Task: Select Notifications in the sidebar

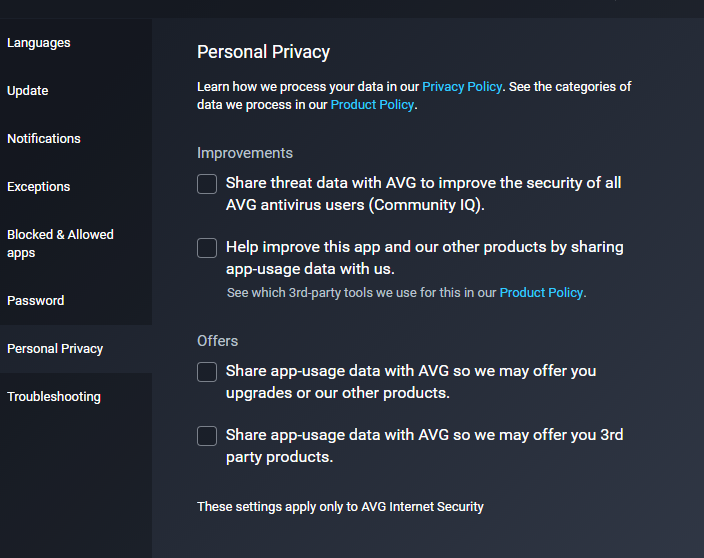Action: tap(44, 139)
